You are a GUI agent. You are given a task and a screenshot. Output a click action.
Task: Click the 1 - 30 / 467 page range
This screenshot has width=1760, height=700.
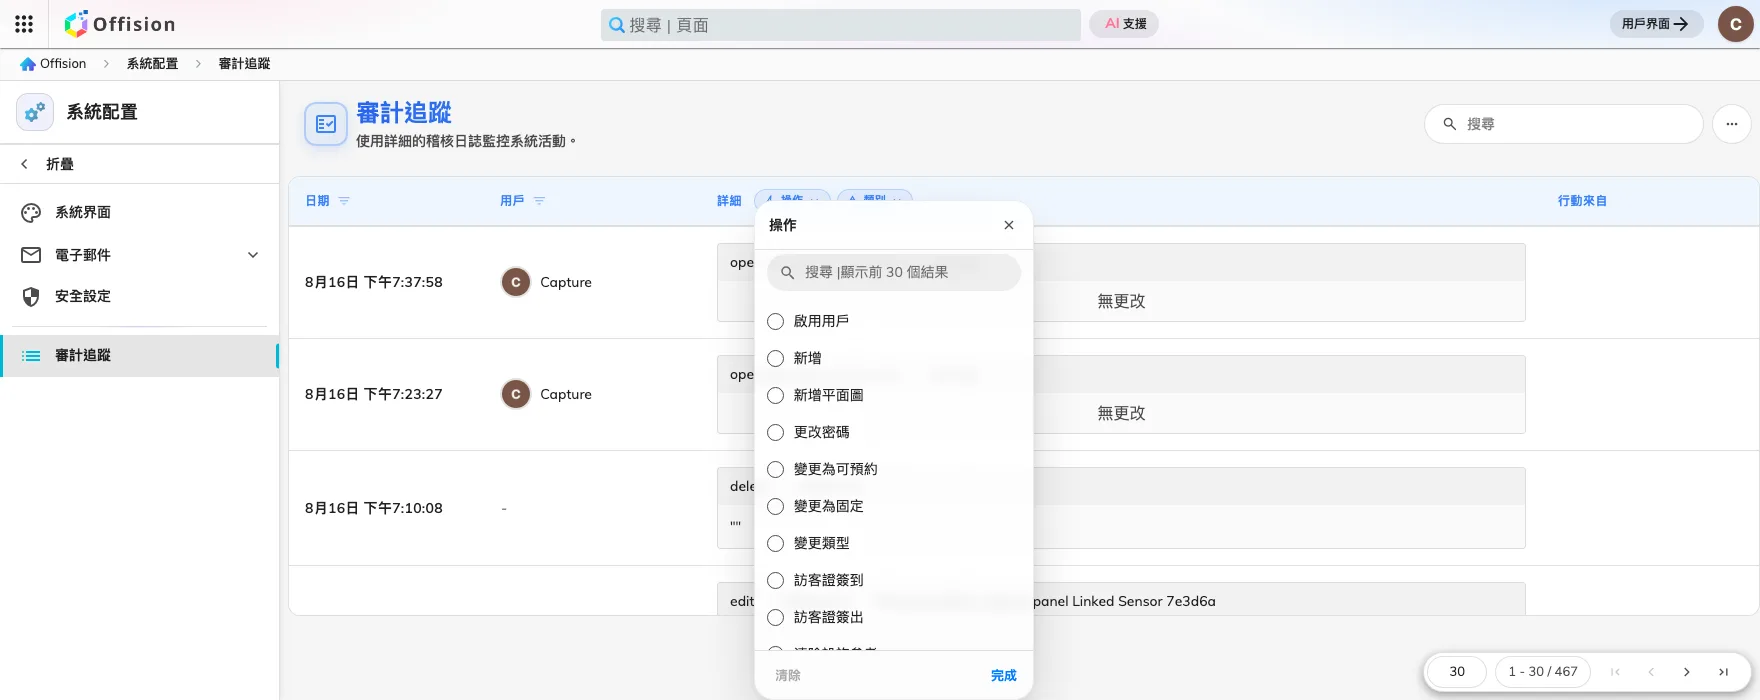[1543, 672]
